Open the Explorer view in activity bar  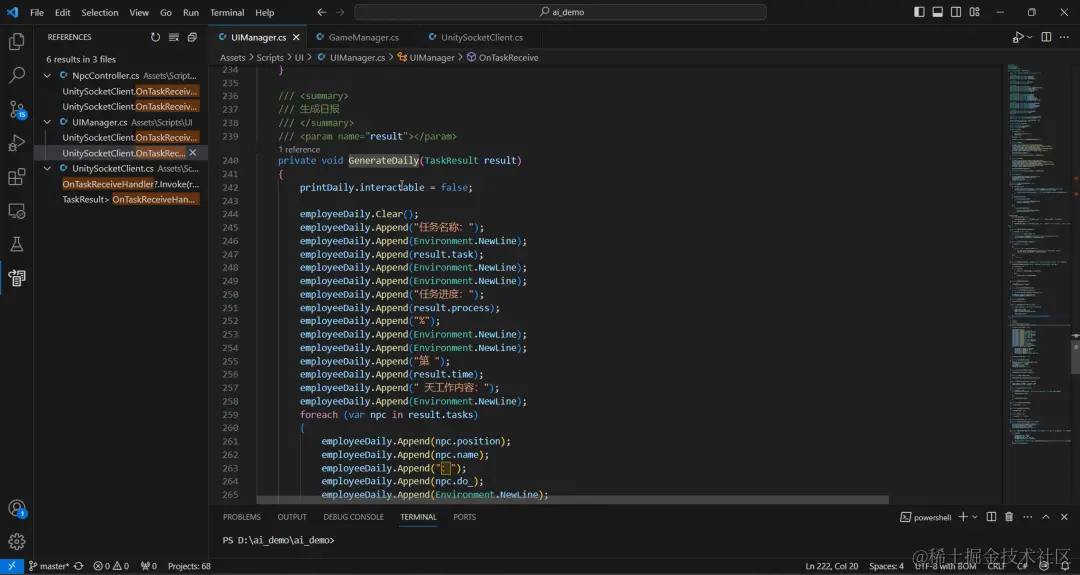click(x=17, y=41)
